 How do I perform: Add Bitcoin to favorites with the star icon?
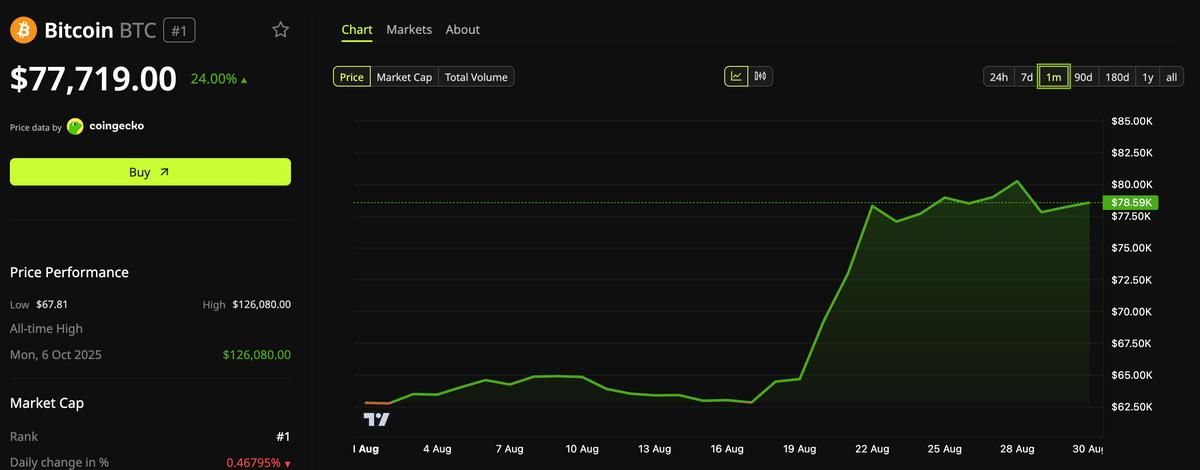[x=281, y=30]
